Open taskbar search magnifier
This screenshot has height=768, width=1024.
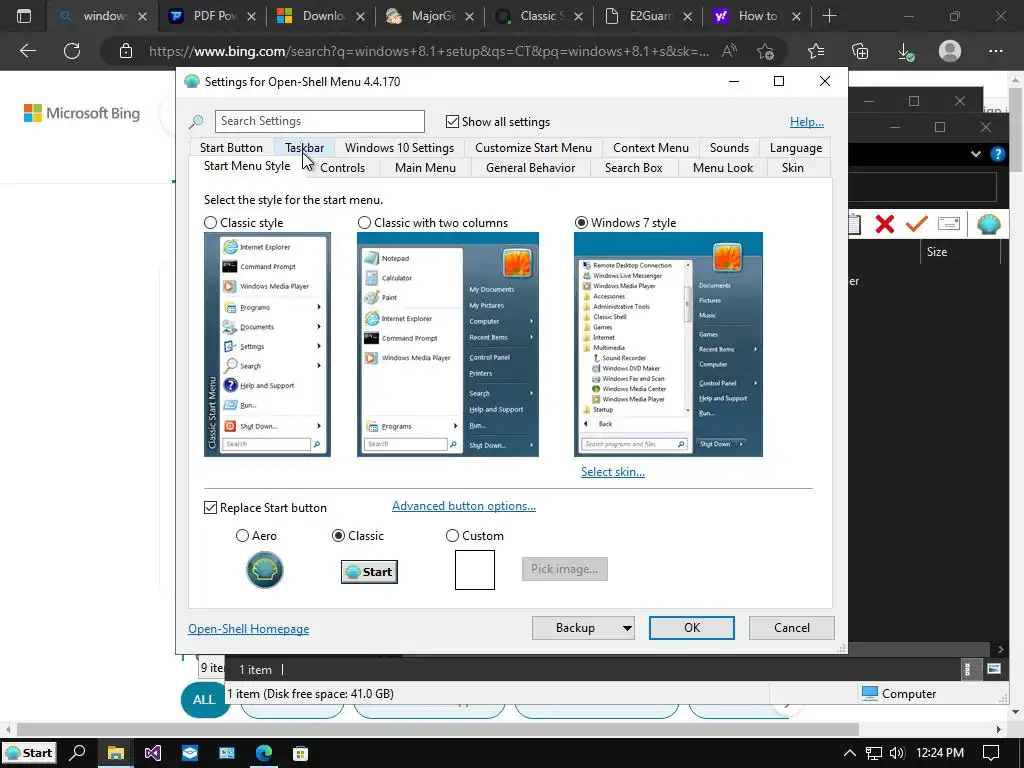tap(77, 753)
